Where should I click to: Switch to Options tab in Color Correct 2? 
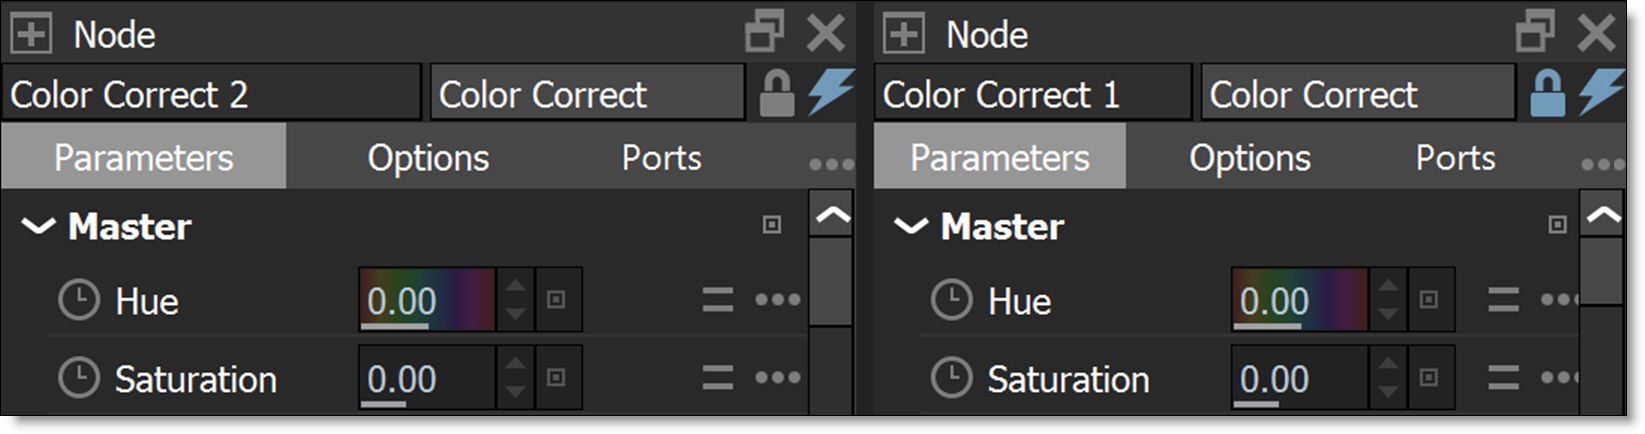click(428, 158)
